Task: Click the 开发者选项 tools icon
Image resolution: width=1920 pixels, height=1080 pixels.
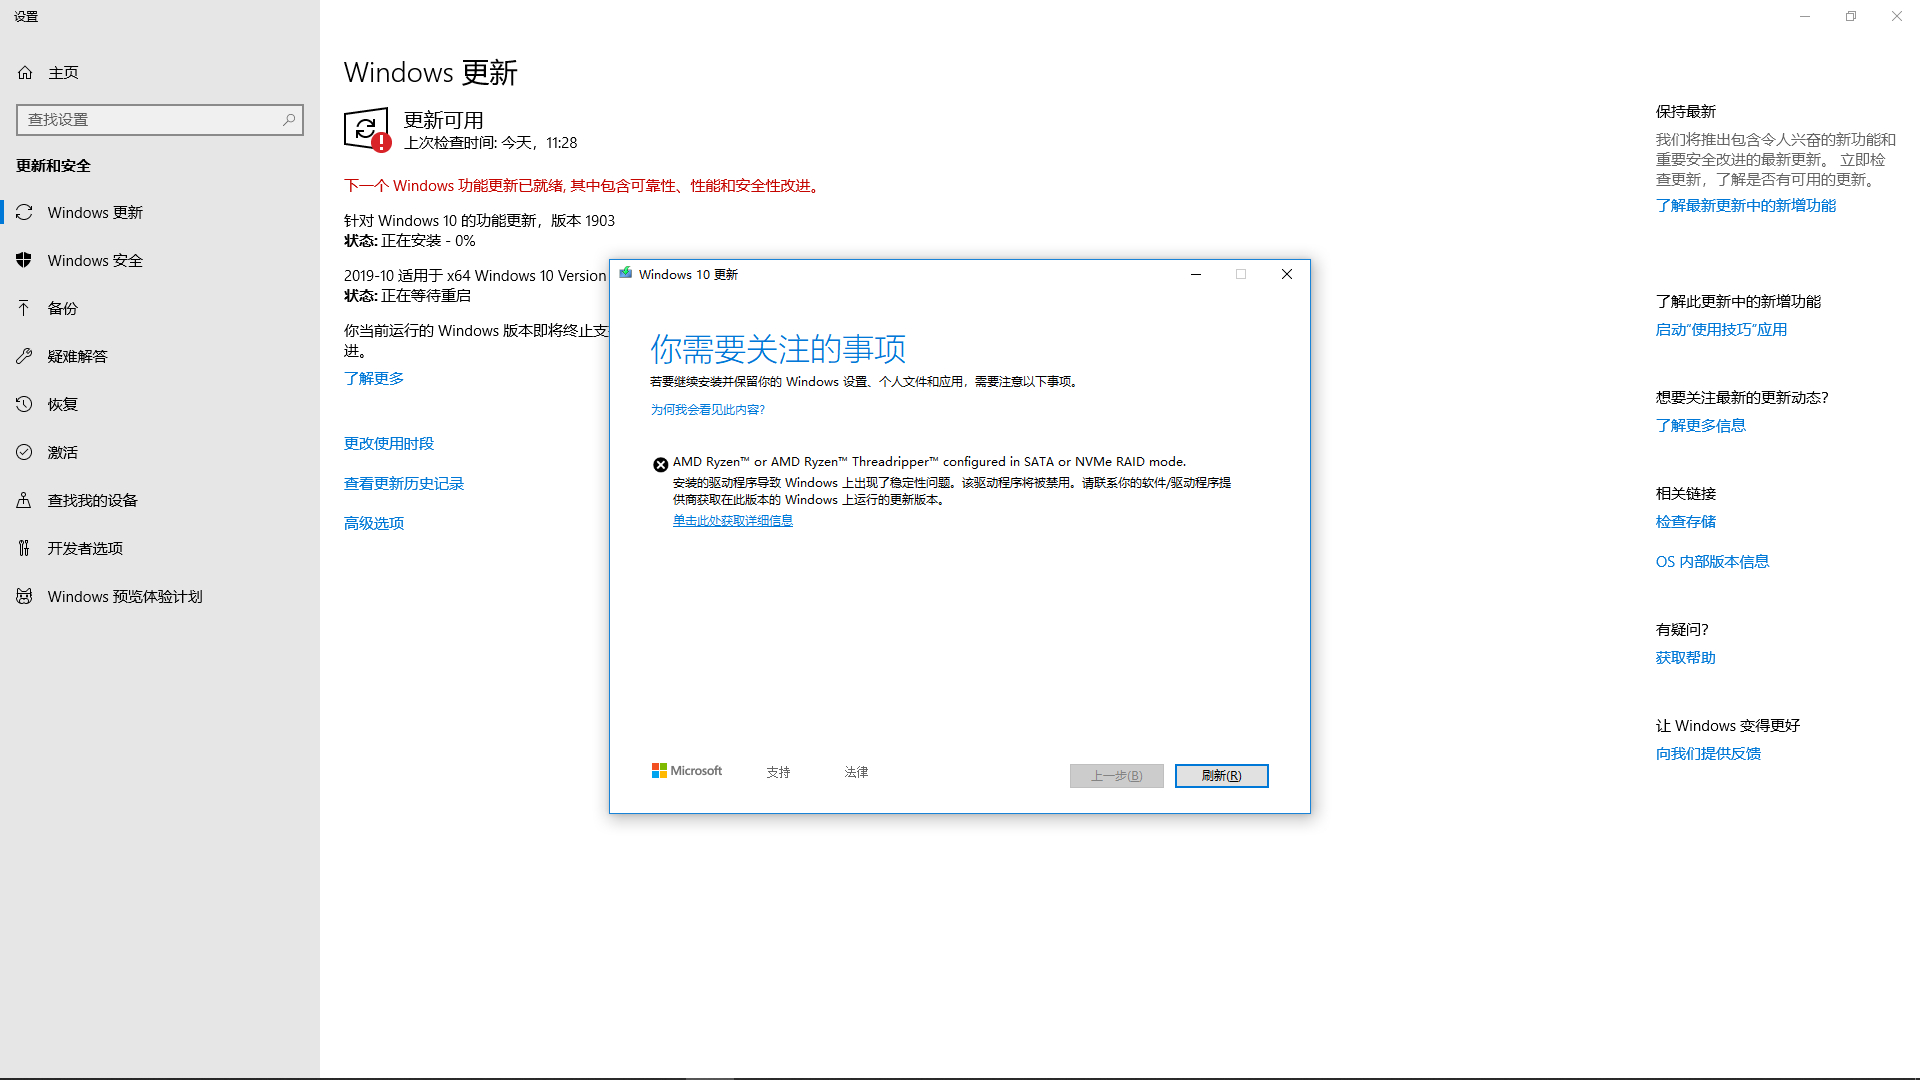Action: coord(25,549)
